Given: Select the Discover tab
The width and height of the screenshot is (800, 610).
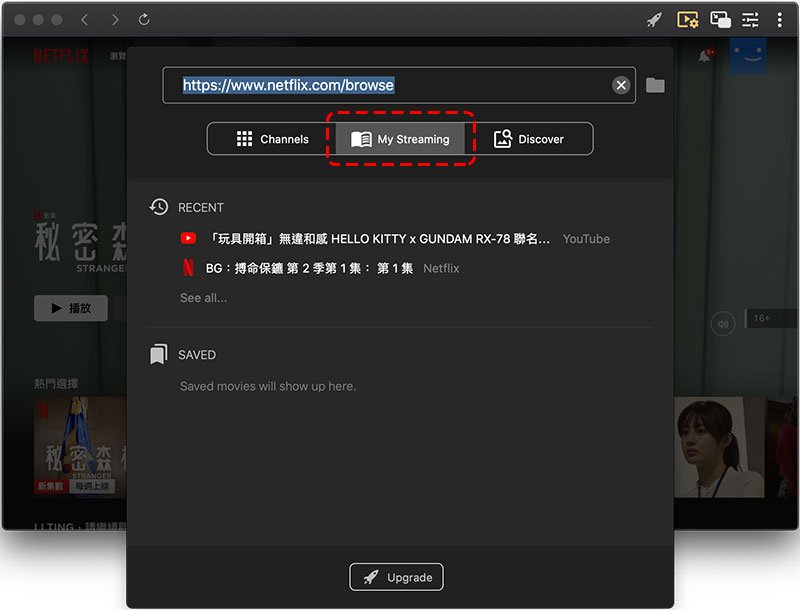Looking at the screenshot, I should [x=536, y=138].
